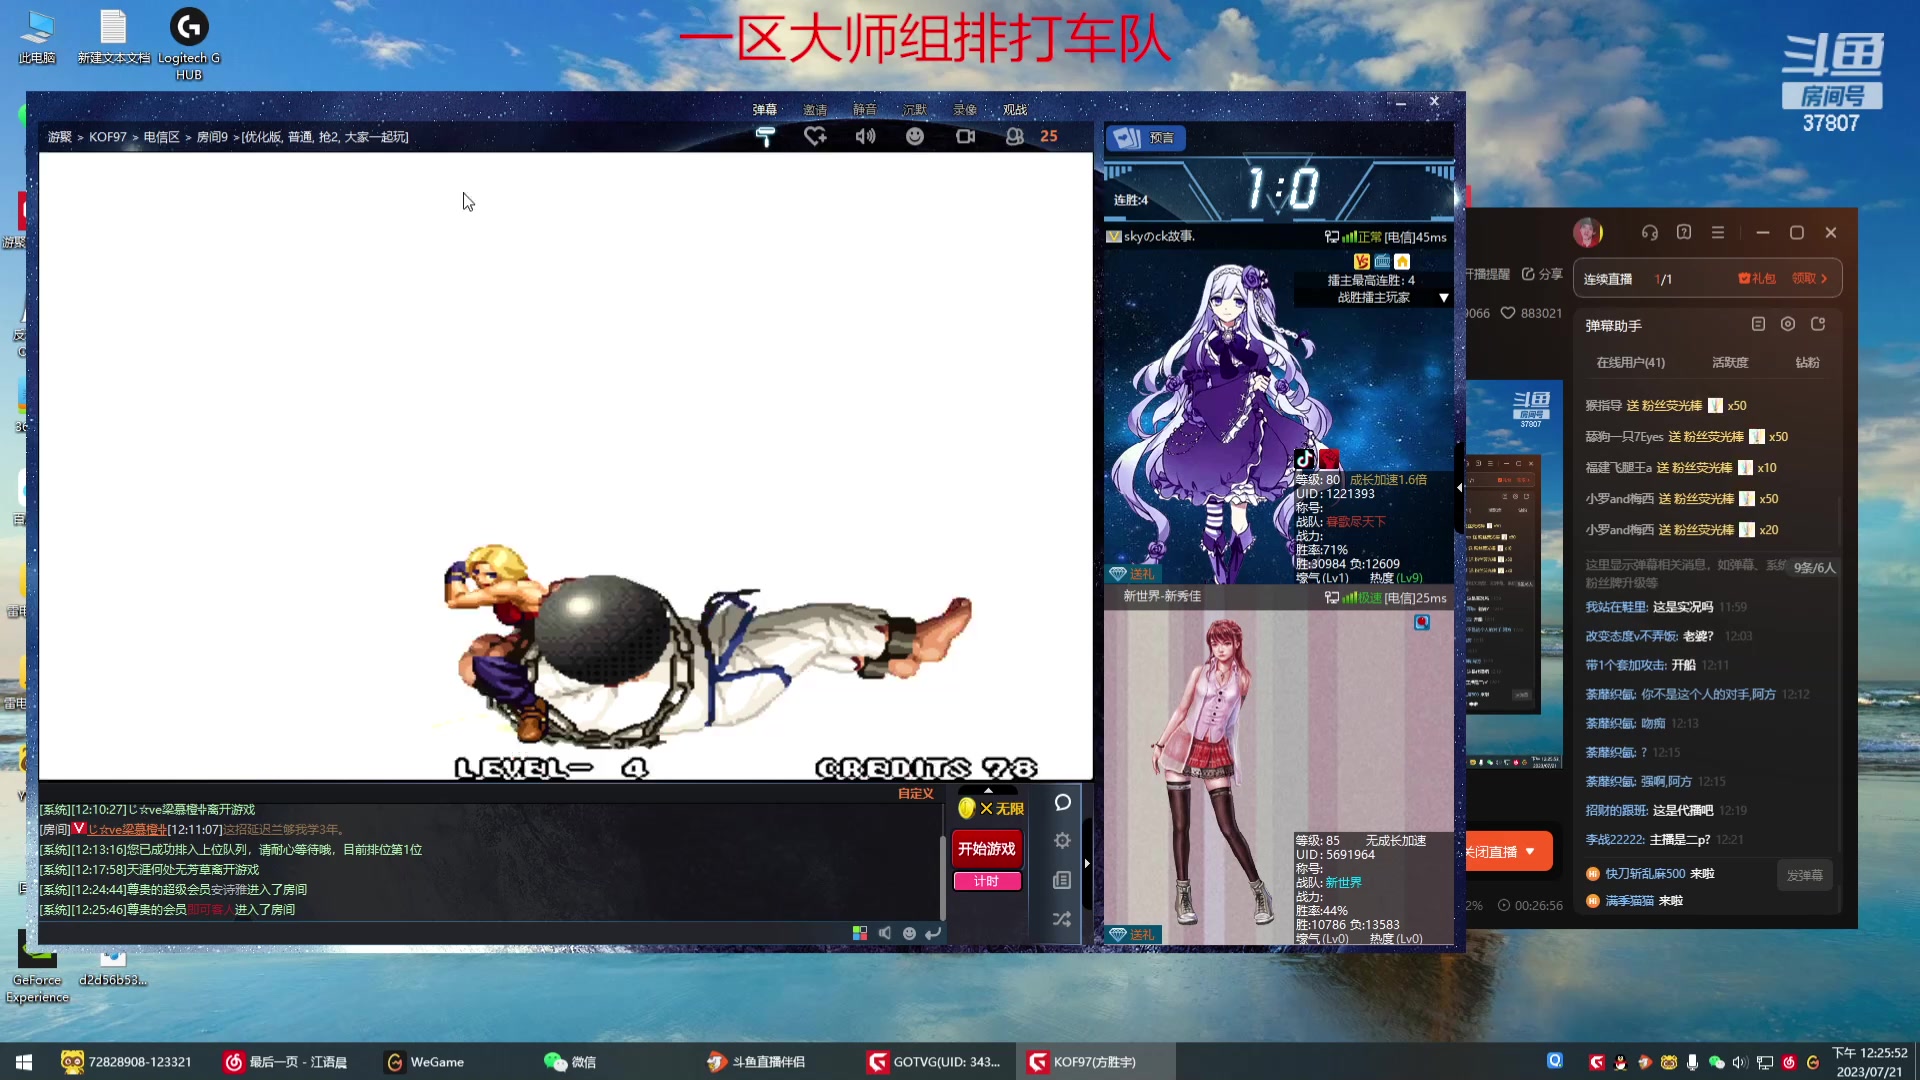The height and width of the screenshot is (1080, 1920).
Task: Click 领取 to claim the gift pack
Action: pyautogui.click(x=1809, y=279)
